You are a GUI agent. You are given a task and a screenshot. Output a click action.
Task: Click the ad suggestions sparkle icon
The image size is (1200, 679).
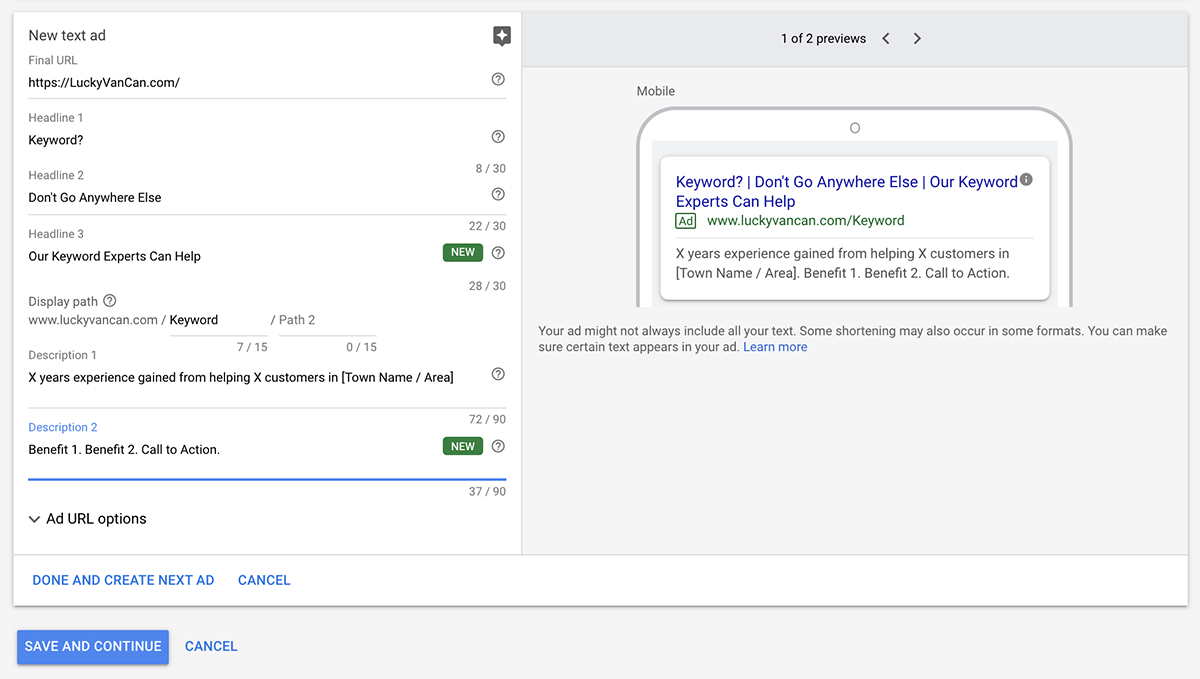tap(502, 36)
